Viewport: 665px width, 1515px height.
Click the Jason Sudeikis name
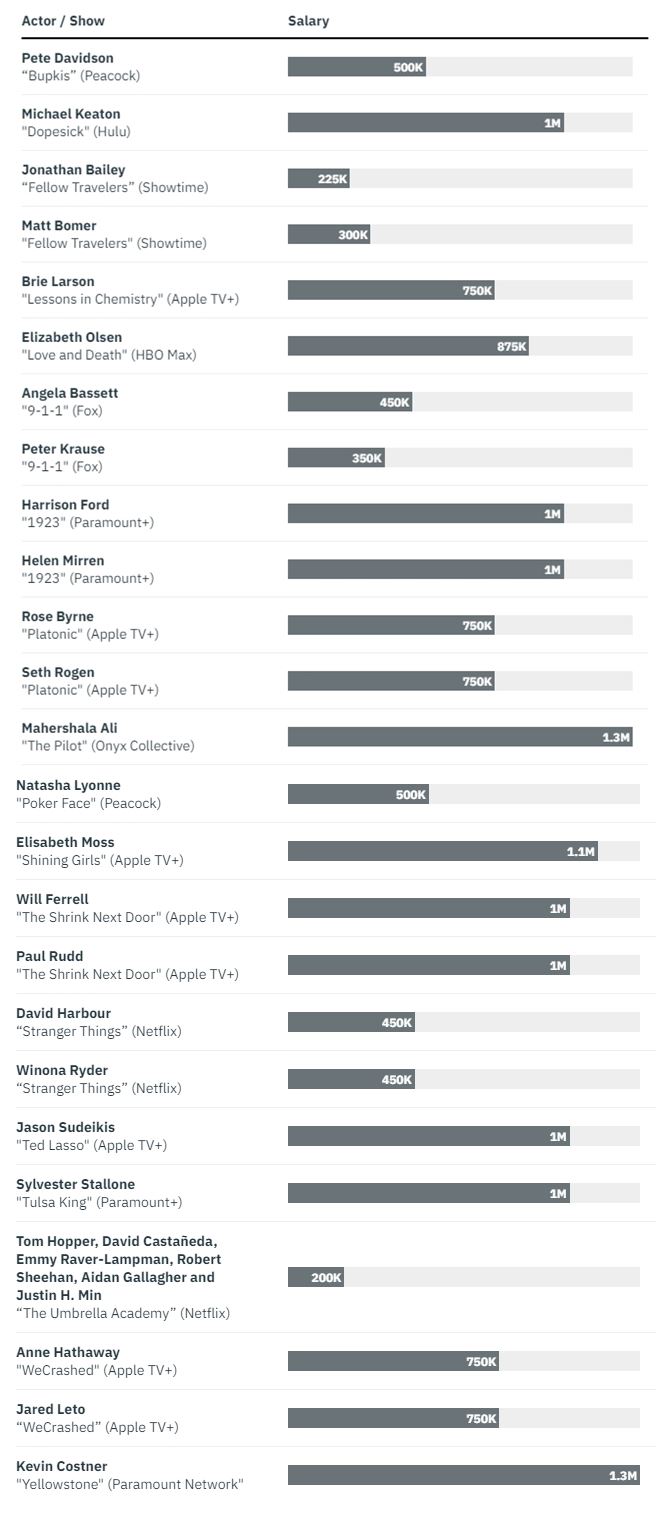coord(65,1128)
